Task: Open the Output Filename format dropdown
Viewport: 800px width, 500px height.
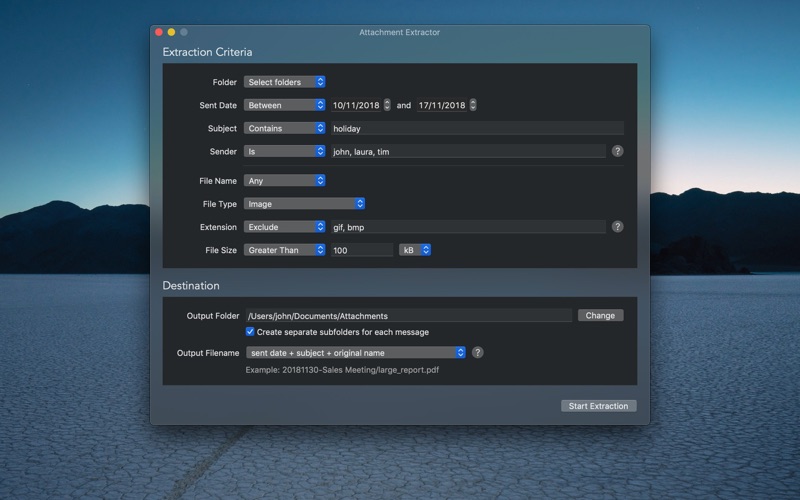Action: tap(356, 353)
